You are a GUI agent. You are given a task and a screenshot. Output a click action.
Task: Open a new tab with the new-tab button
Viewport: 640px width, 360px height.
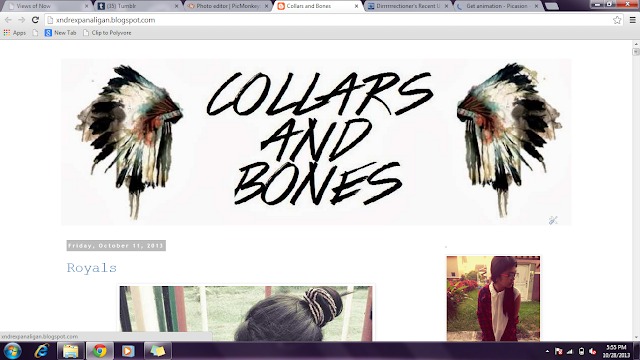click(551, 6)
